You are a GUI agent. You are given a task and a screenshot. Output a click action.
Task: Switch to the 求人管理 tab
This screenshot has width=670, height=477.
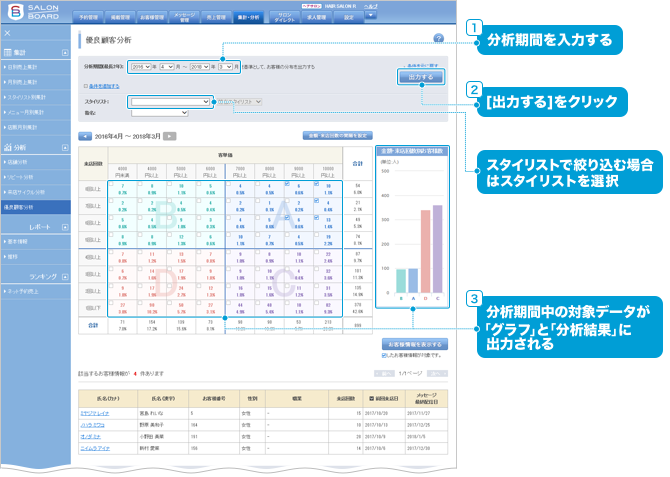(317, 17)
